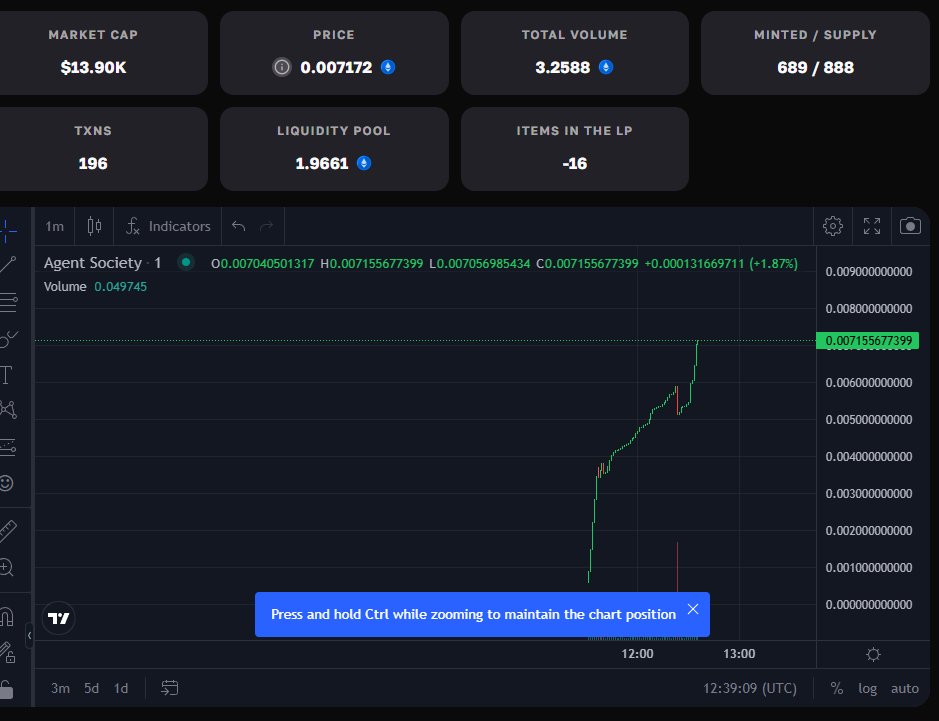The image size is (939, 721).
Task: Toggle stay in drawing mode
Action: tap(7, 653)
